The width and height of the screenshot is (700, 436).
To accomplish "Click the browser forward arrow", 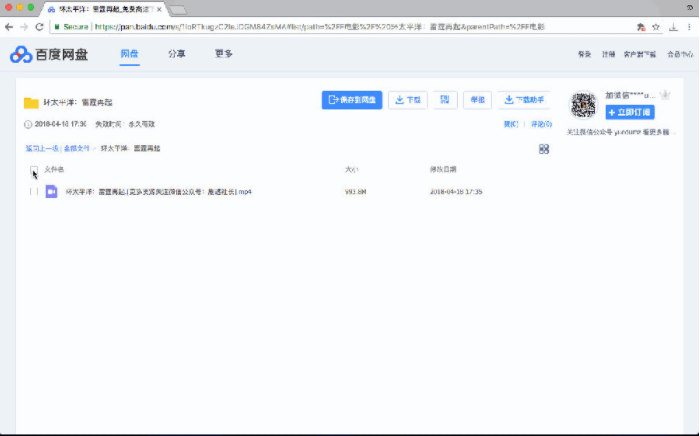I will (x=24, y=27).
